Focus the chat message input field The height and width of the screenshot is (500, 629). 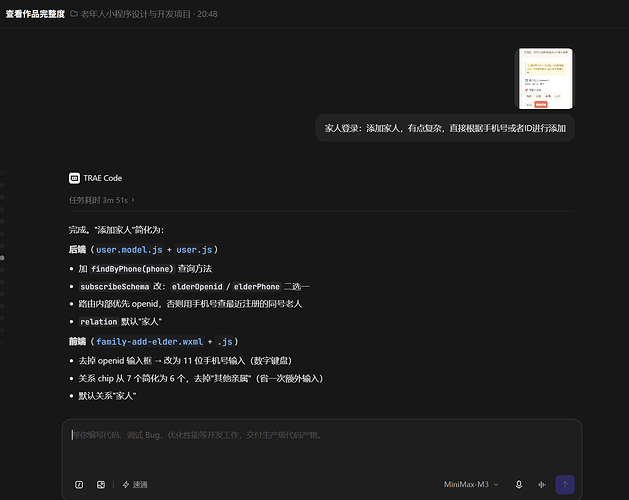point(322,445)
